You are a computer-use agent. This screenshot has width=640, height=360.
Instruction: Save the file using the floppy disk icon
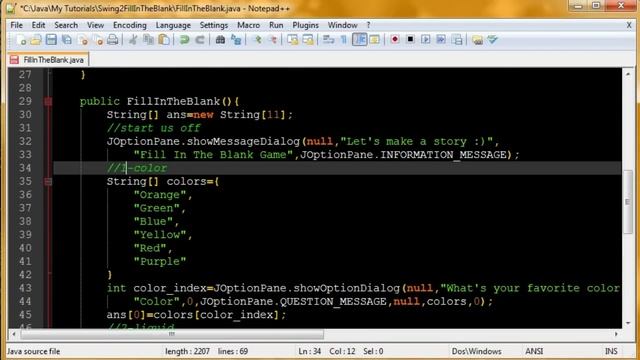pyautogui.click(x=51, y=40)
